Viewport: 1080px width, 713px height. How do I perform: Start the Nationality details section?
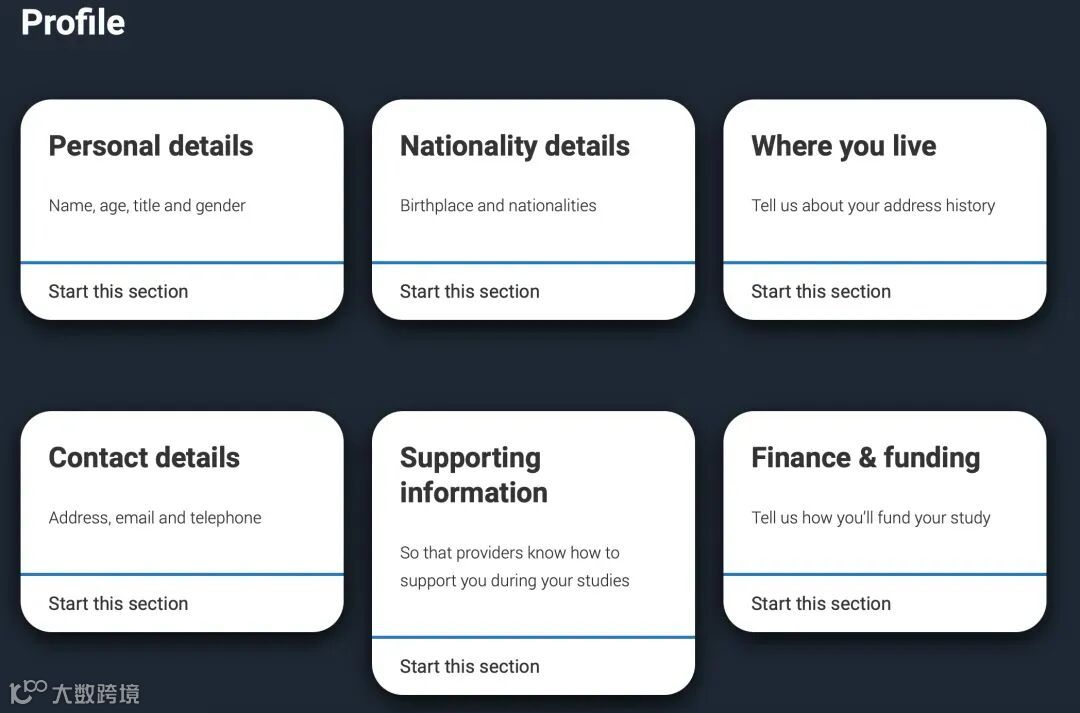click(x=469, y=292)
